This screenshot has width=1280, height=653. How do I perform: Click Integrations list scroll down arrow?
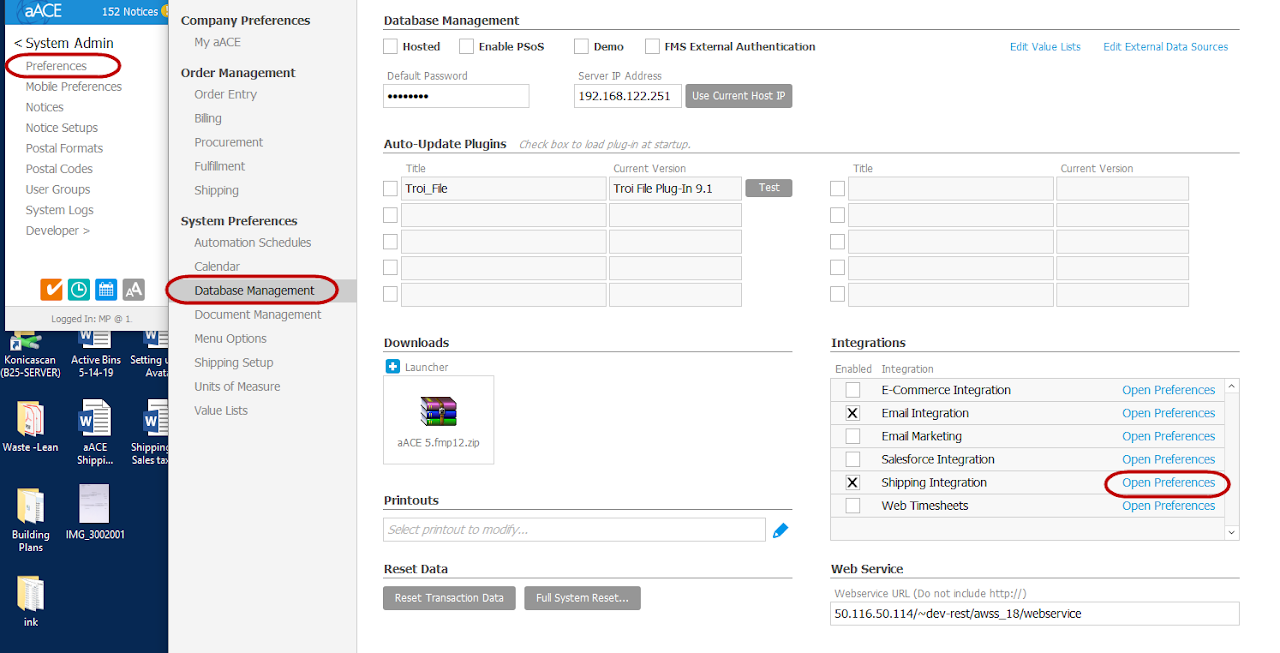tap(1232, 533)
